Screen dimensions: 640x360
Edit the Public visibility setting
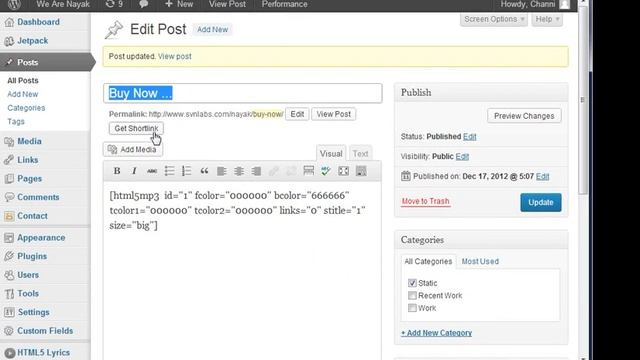point(462,156)
